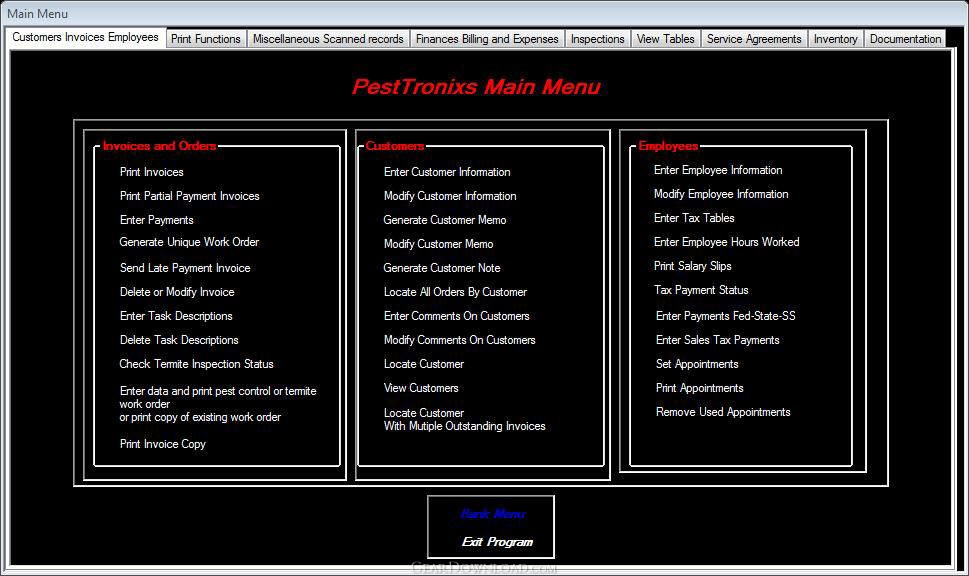The image size is (969, 576).
Task: Go to Finances Billing and Expenses tab
Action: (x=487, y=39)
